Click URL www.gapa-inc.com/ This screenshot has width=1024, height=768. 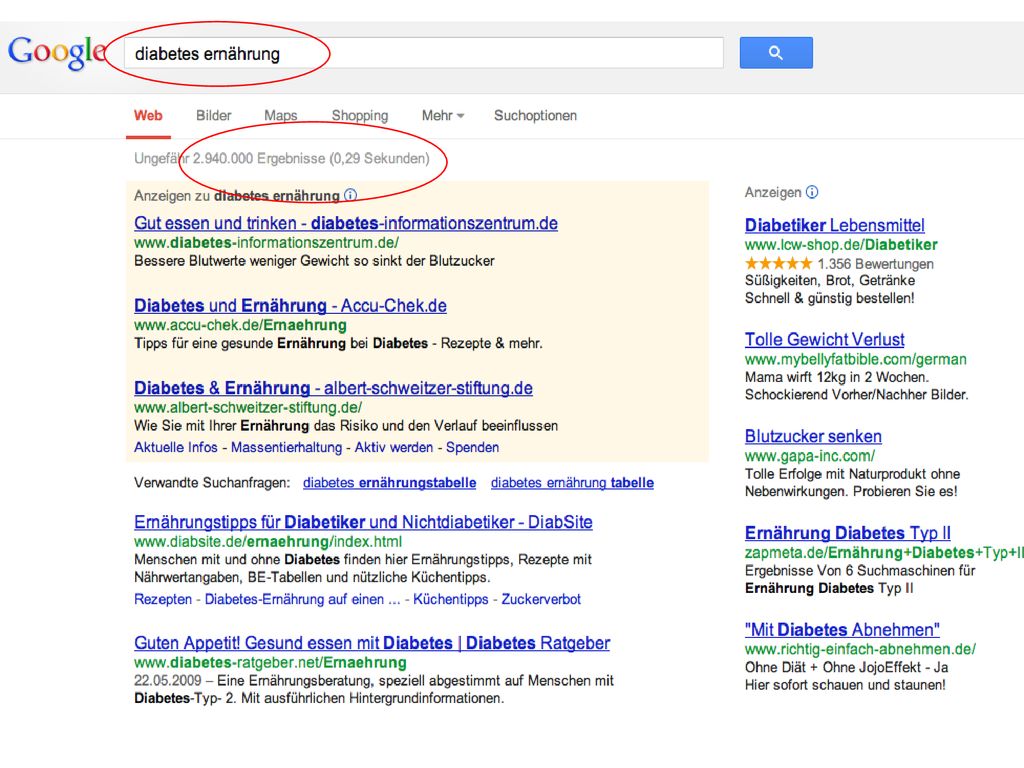point(810,456)
